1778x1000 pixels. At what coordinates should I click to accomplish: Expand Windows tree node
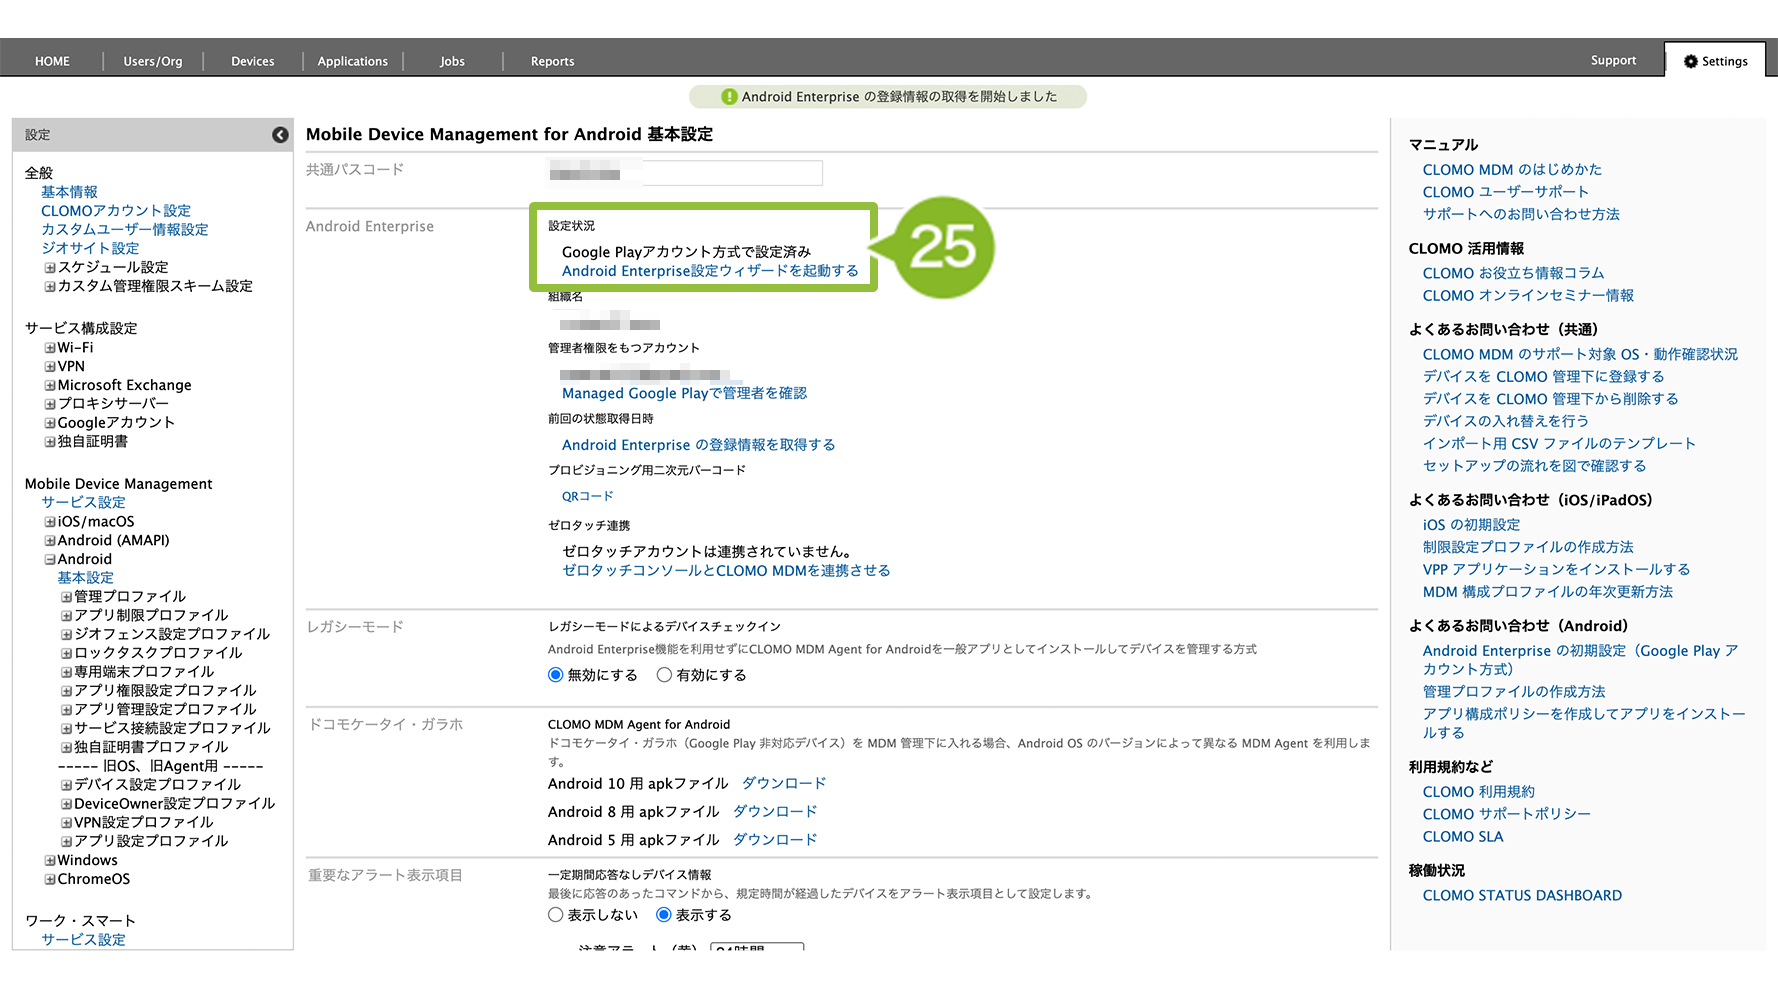(x=50, y=861)
